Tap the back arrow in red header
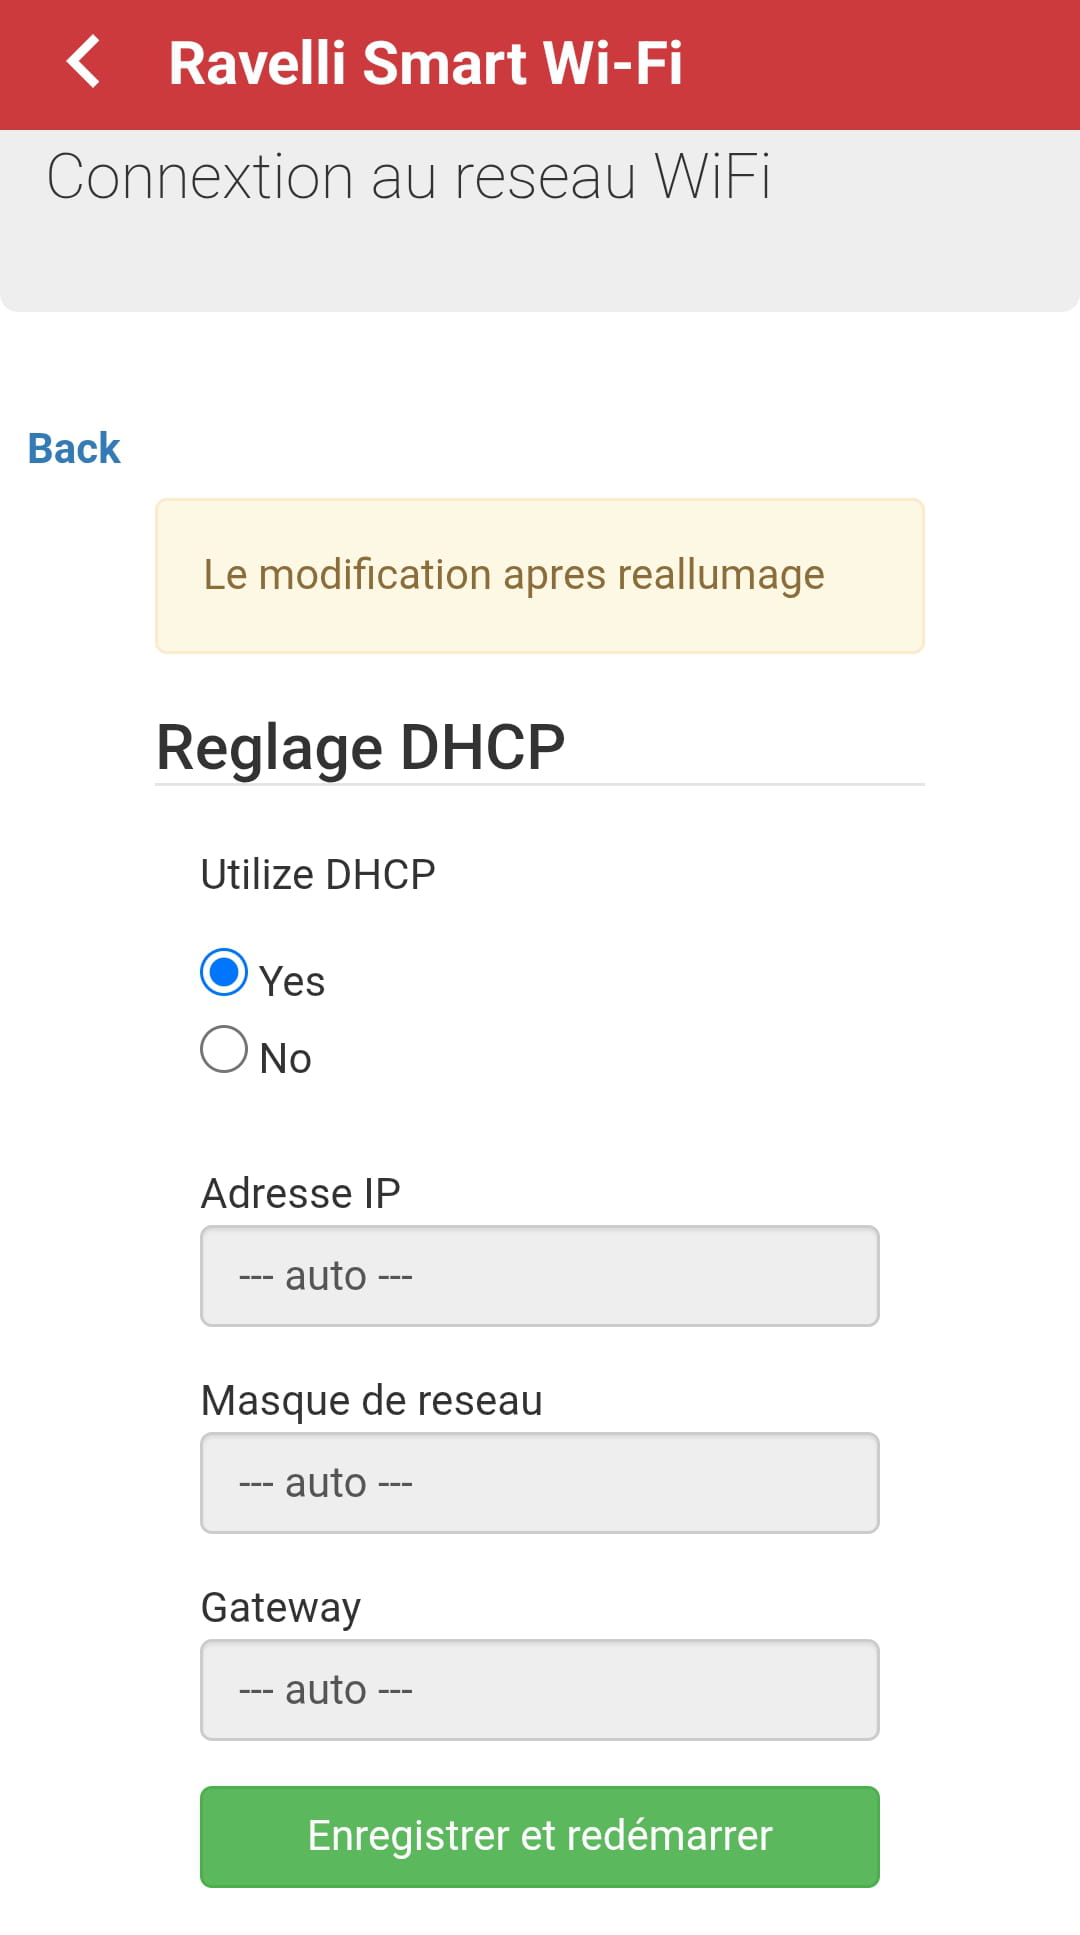Viewport: 1080px width, 1935px height. (x=84, y=62)
